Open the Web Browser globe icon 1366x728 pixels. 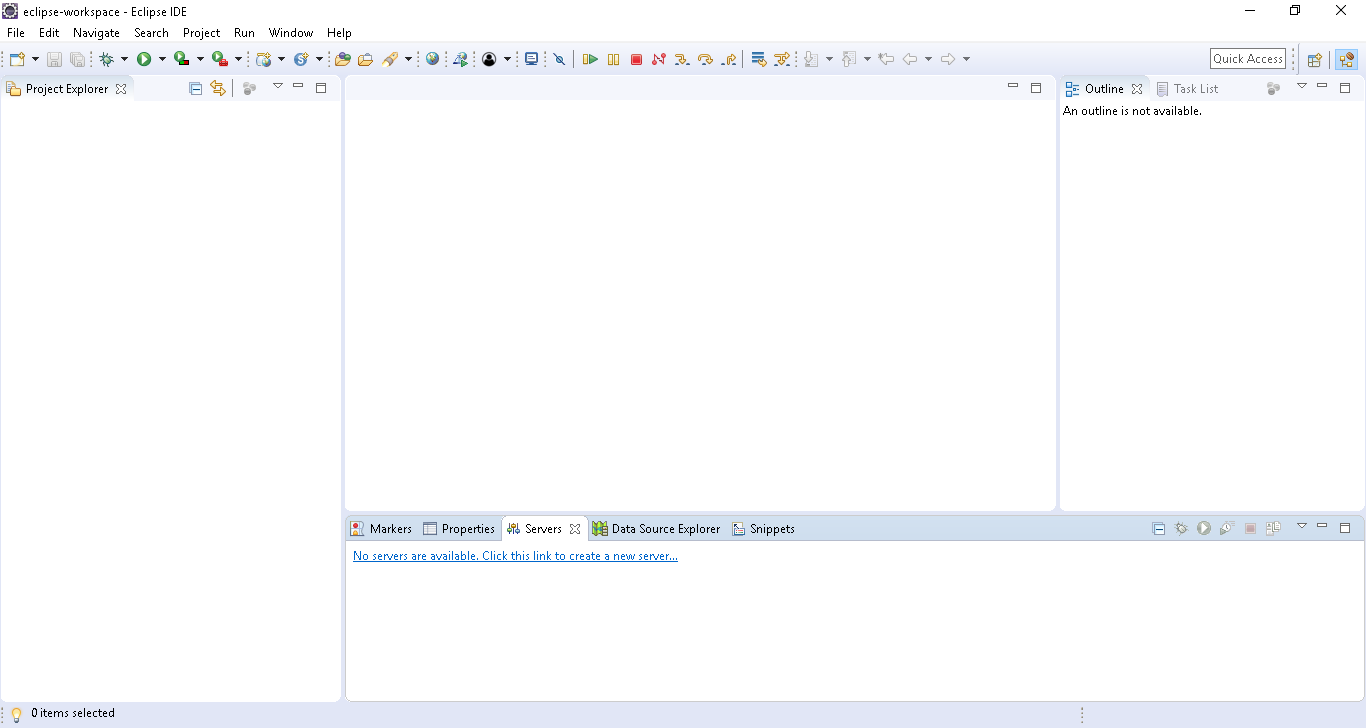[x=432, y=59]
